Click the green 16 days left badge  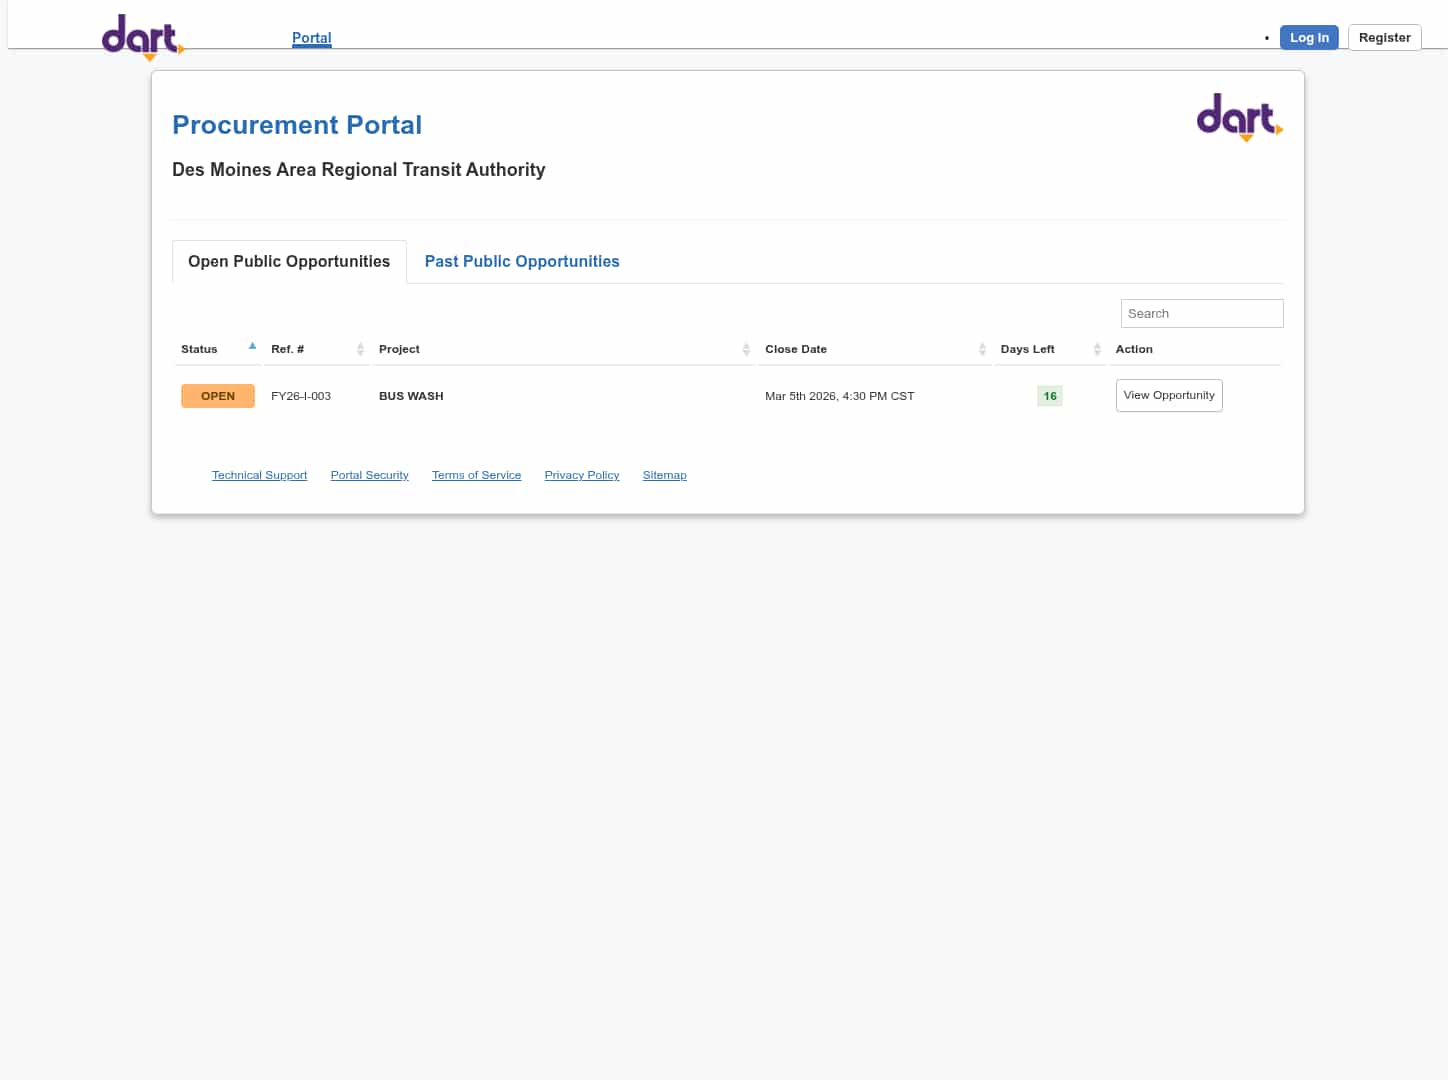1050,396
